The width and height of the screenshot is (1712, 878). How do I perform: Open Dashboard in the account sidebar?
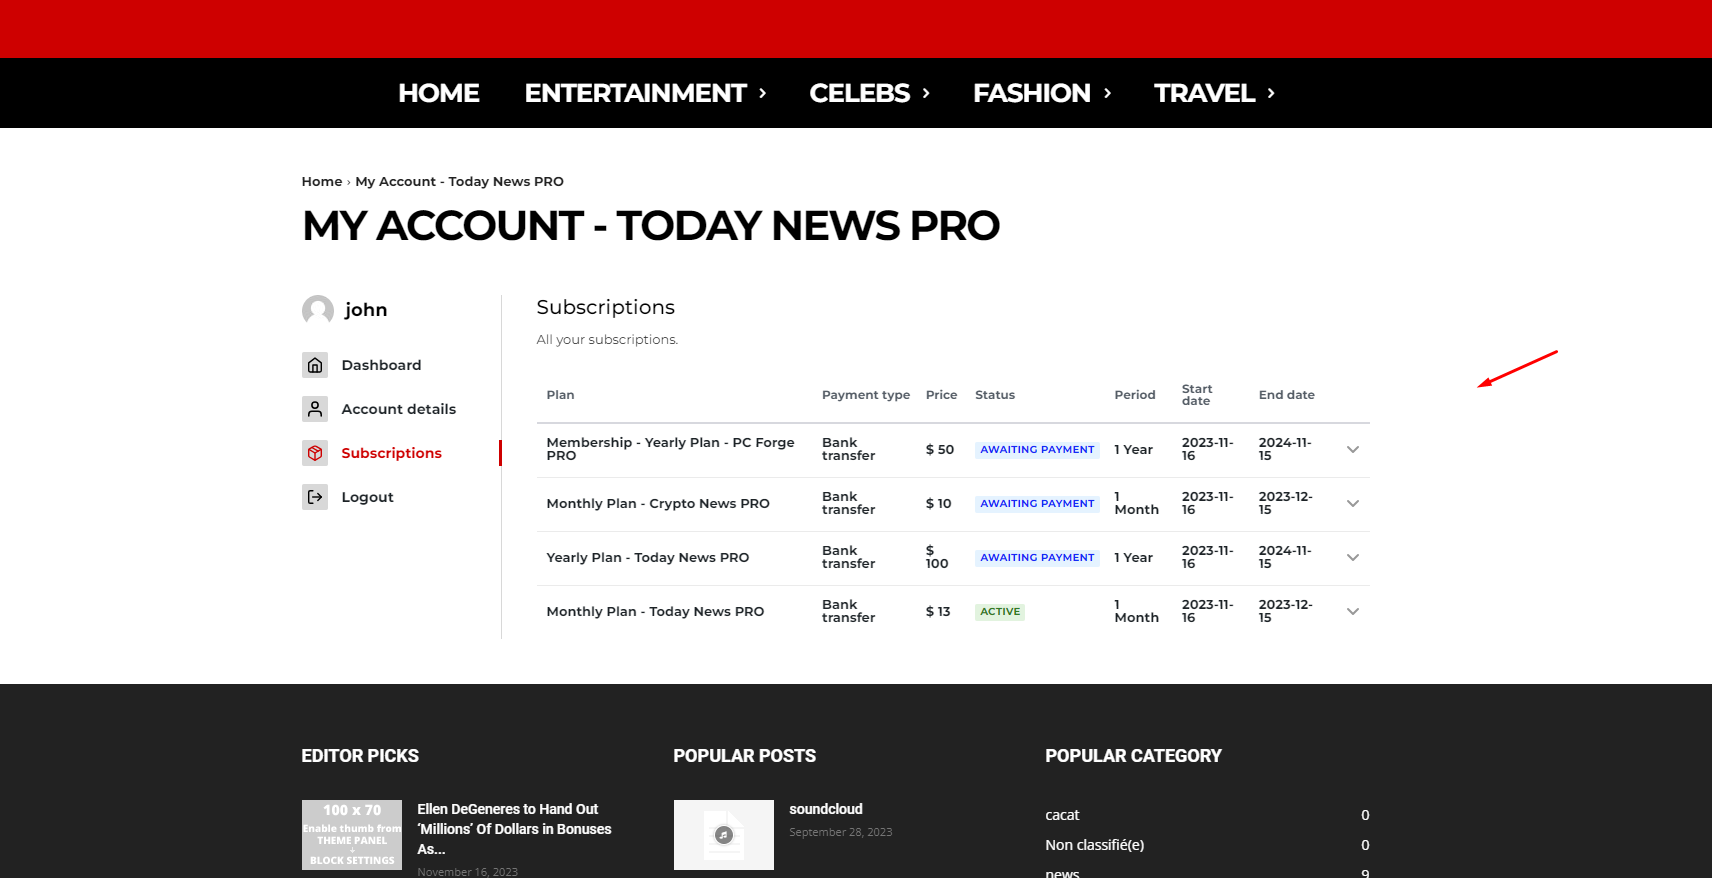coord(381,365)
